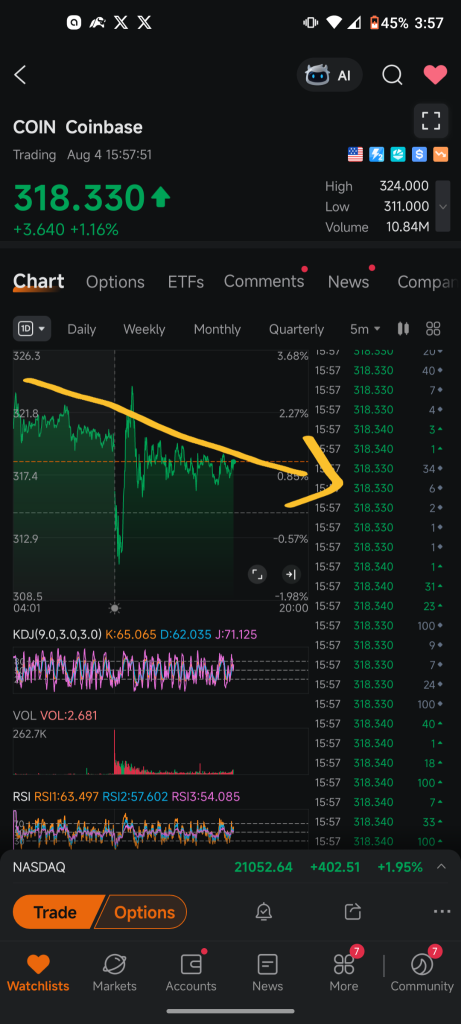Image resolution: width=461 pixels, height=1024 pixels.
Task: Tap the Volume value 10.84M
Action: click(x=407, y=227)
